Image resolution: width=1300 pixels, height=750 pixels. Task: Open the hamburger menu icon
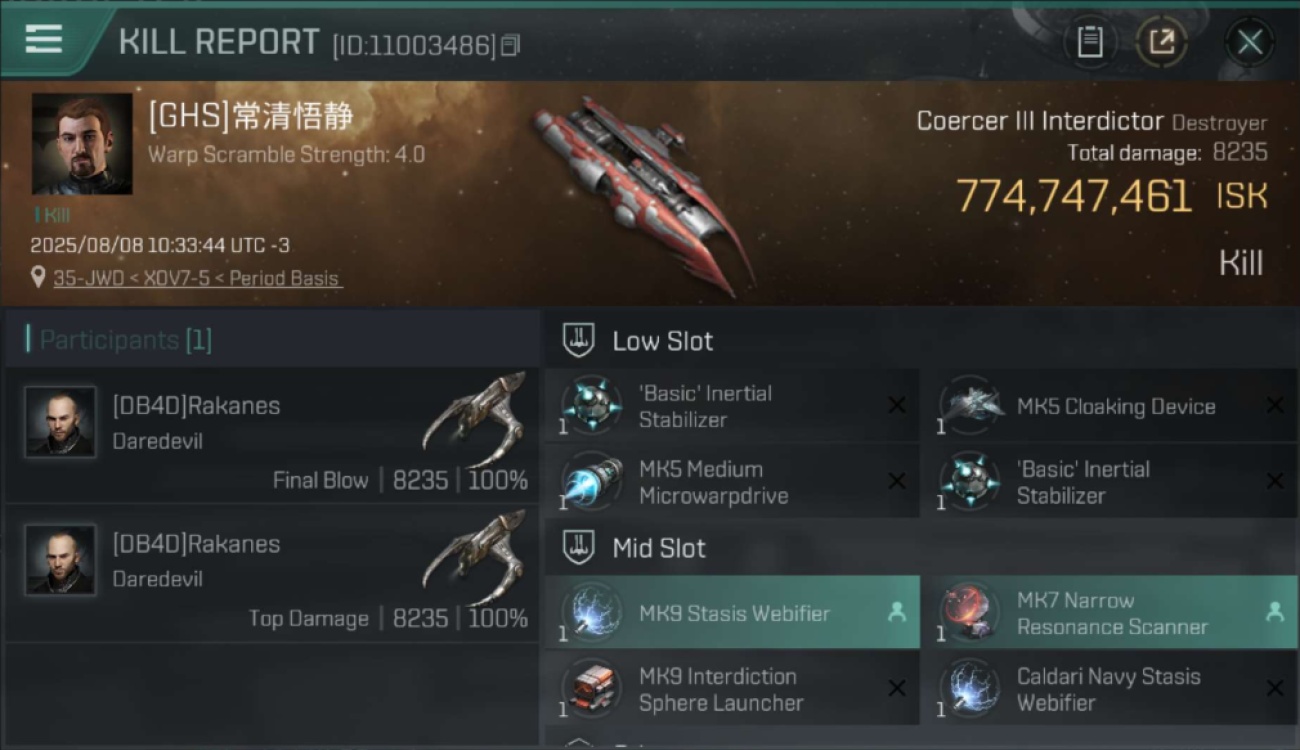click(43, 39)
